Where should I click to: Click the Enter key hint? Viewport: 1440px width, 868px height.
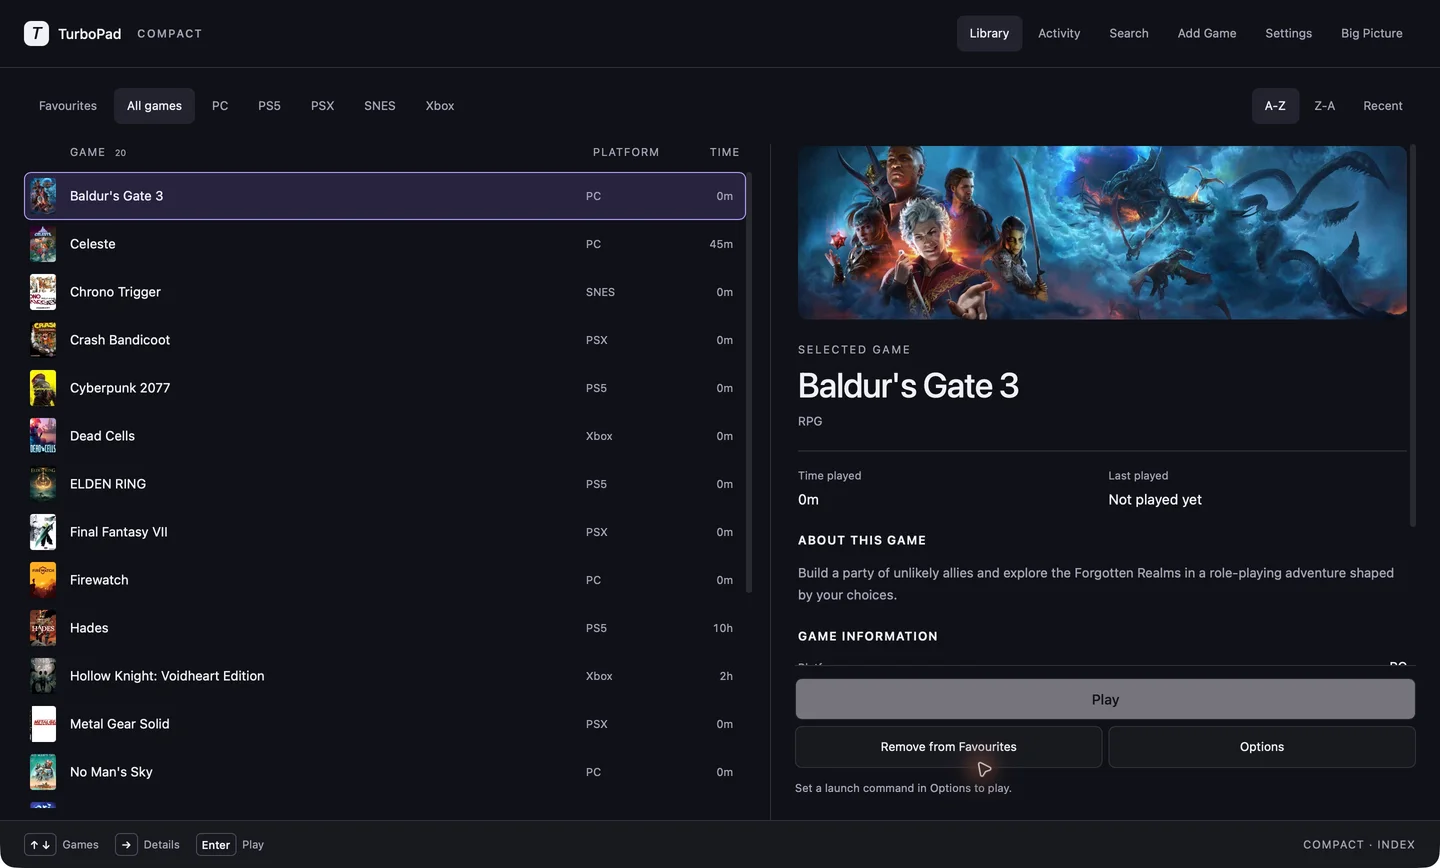click(216, 845)
